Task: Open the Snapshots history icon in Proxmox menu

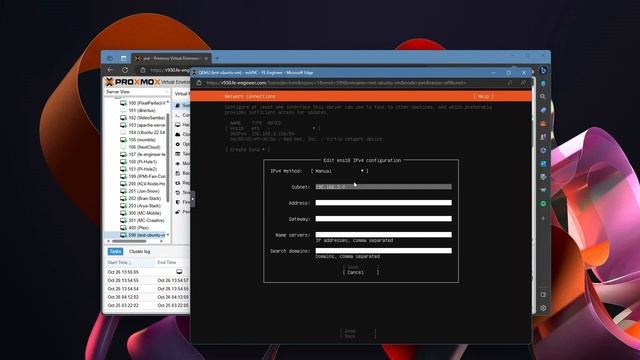Action: (x=178, y=192)
